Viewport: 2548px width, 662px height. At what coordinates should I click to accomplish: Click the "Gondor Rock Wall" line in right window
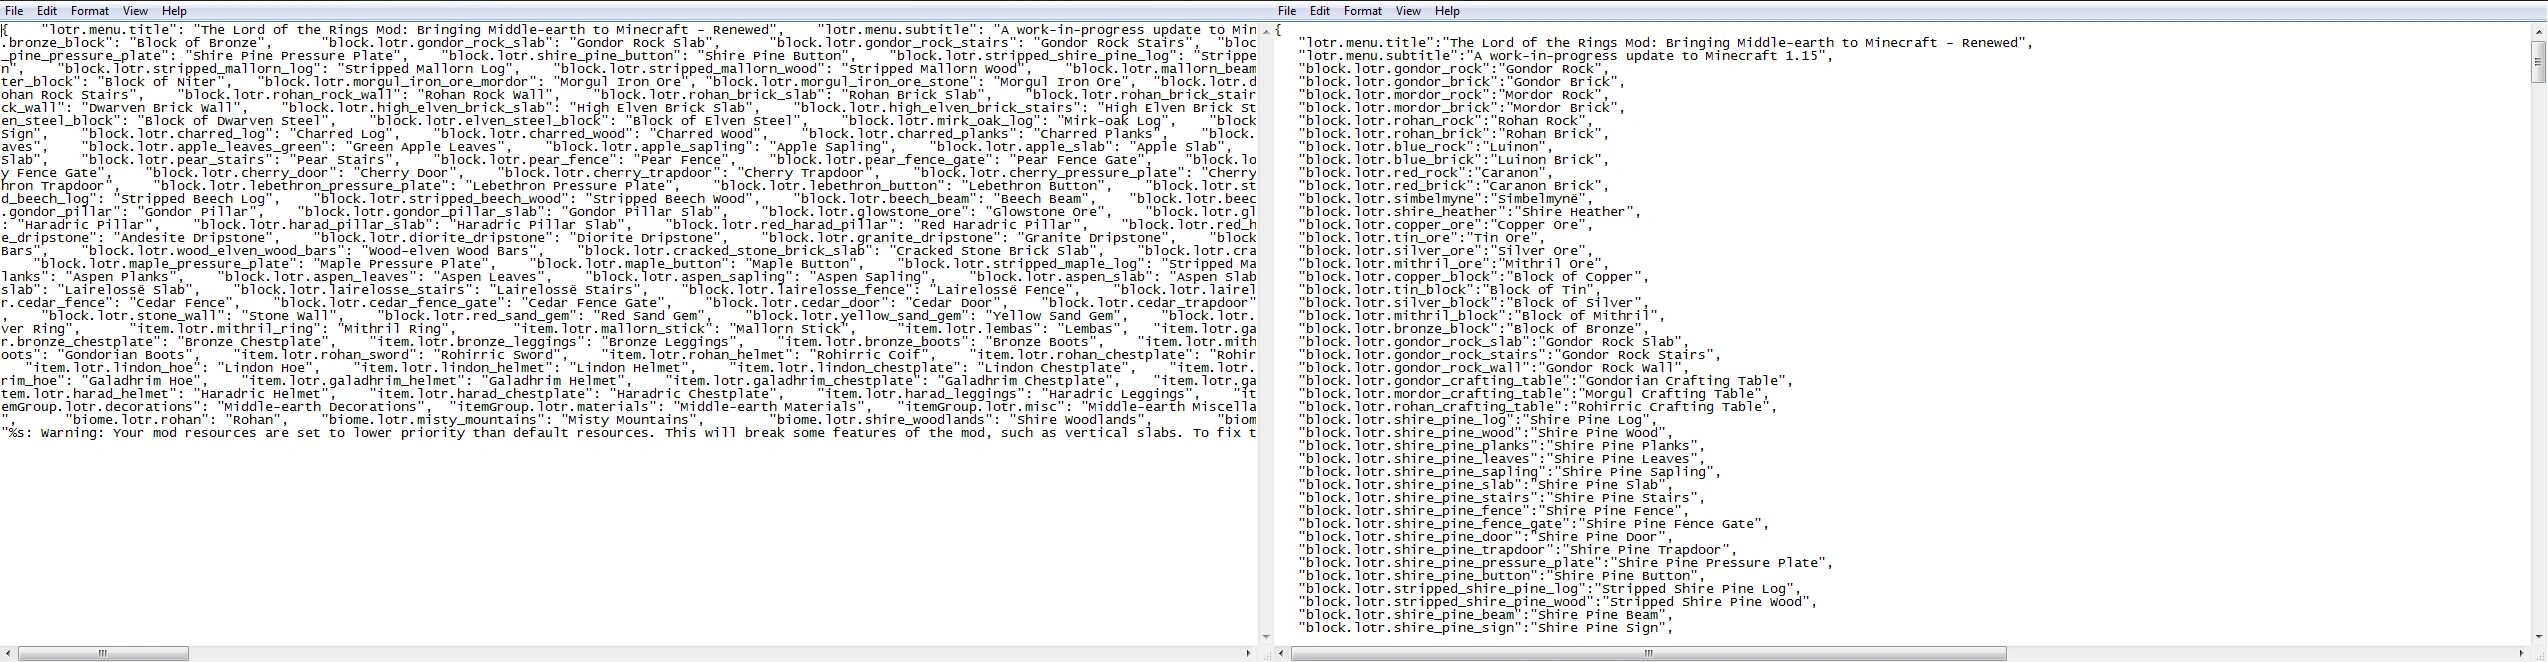coord(1495,368)
